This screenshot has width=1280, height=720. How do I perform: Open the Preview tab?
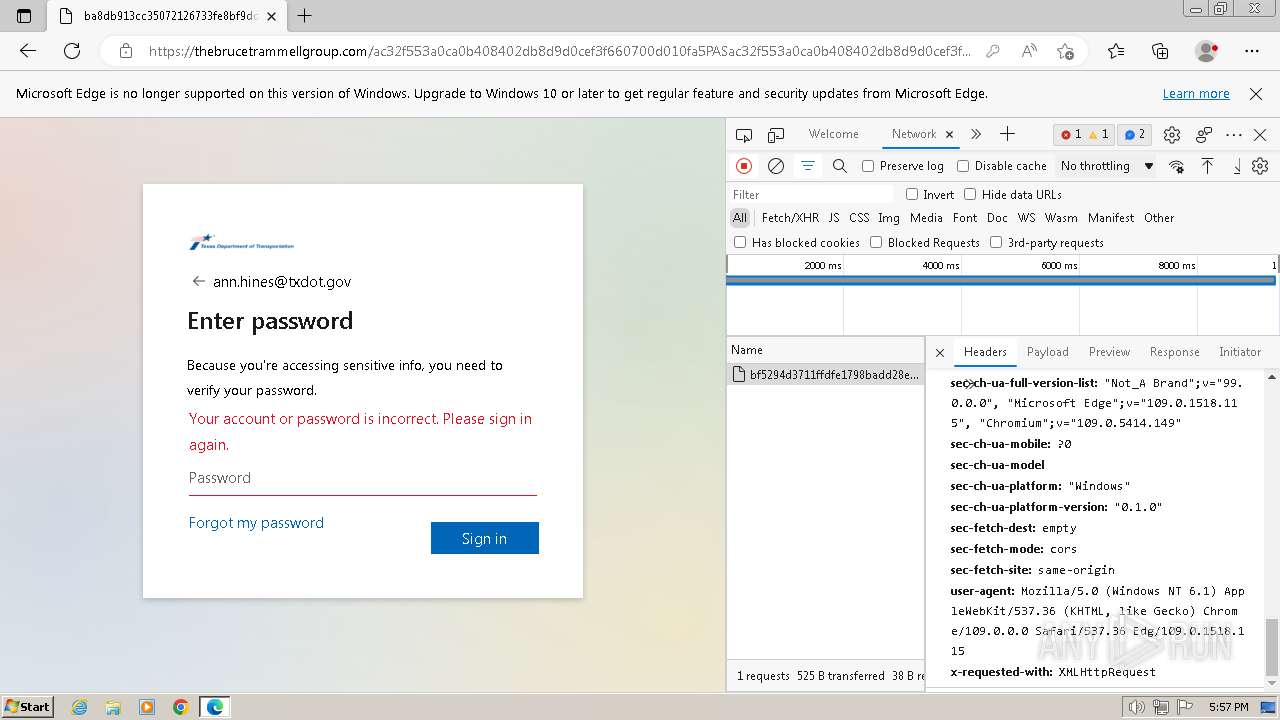[1109, 352]
